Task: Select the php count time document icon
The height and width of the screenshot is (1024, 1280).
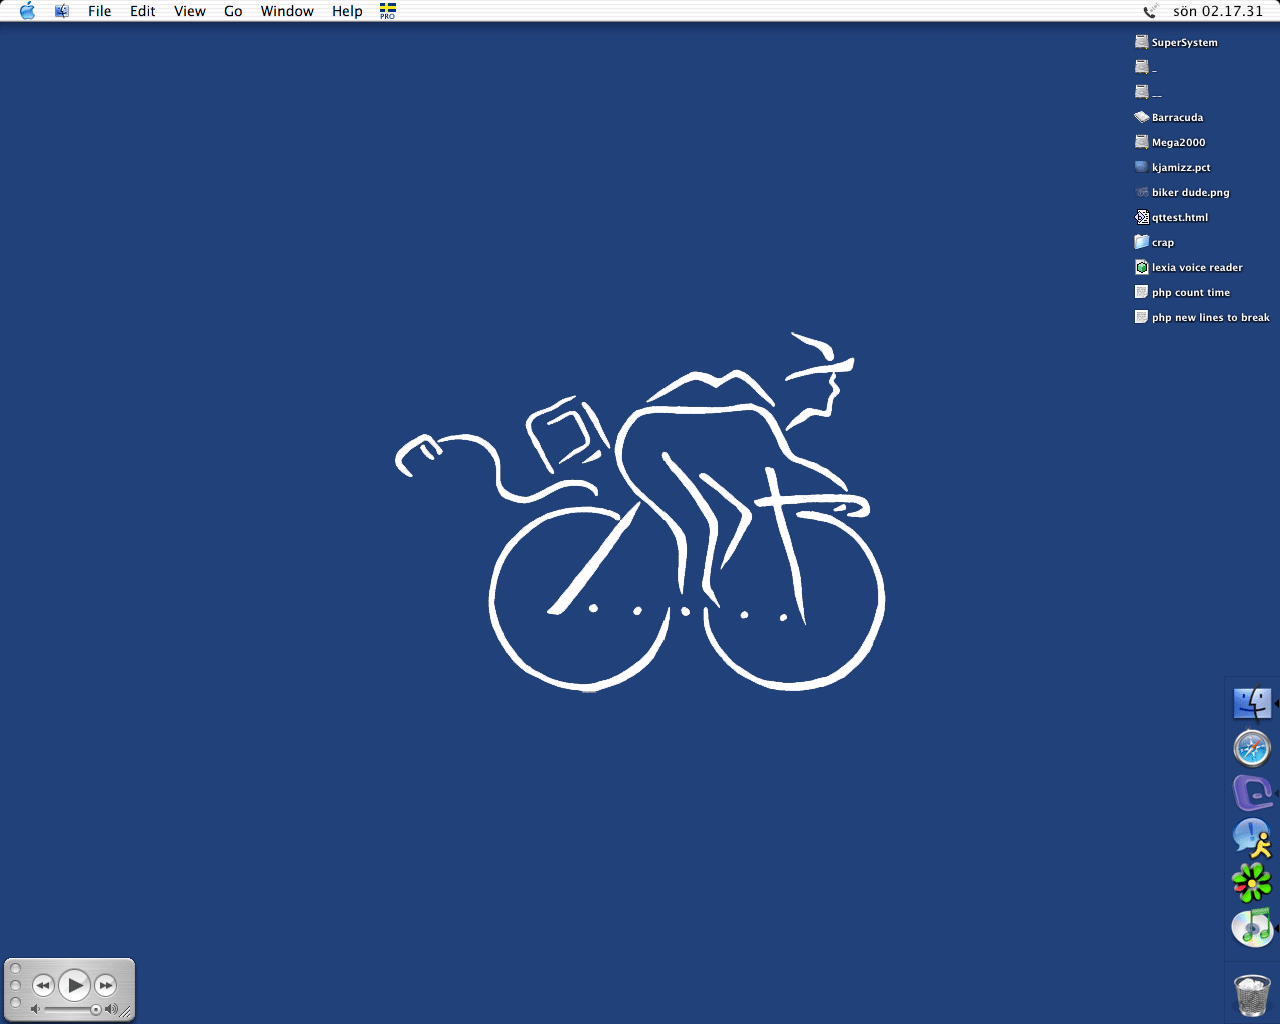Action: (1141, 292)
